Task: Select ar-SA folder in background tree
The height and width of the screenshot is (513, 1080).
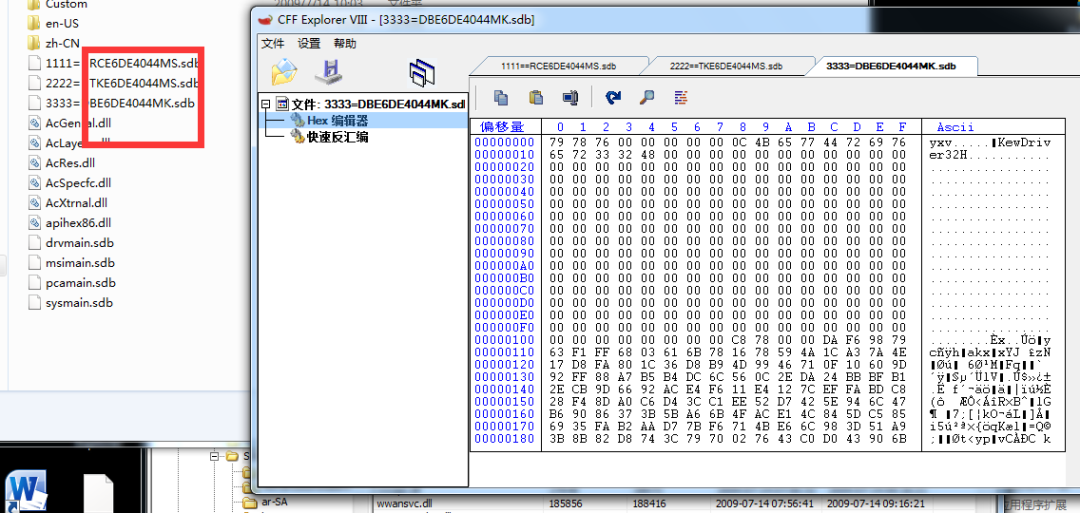Action: (x=274, y=502)
